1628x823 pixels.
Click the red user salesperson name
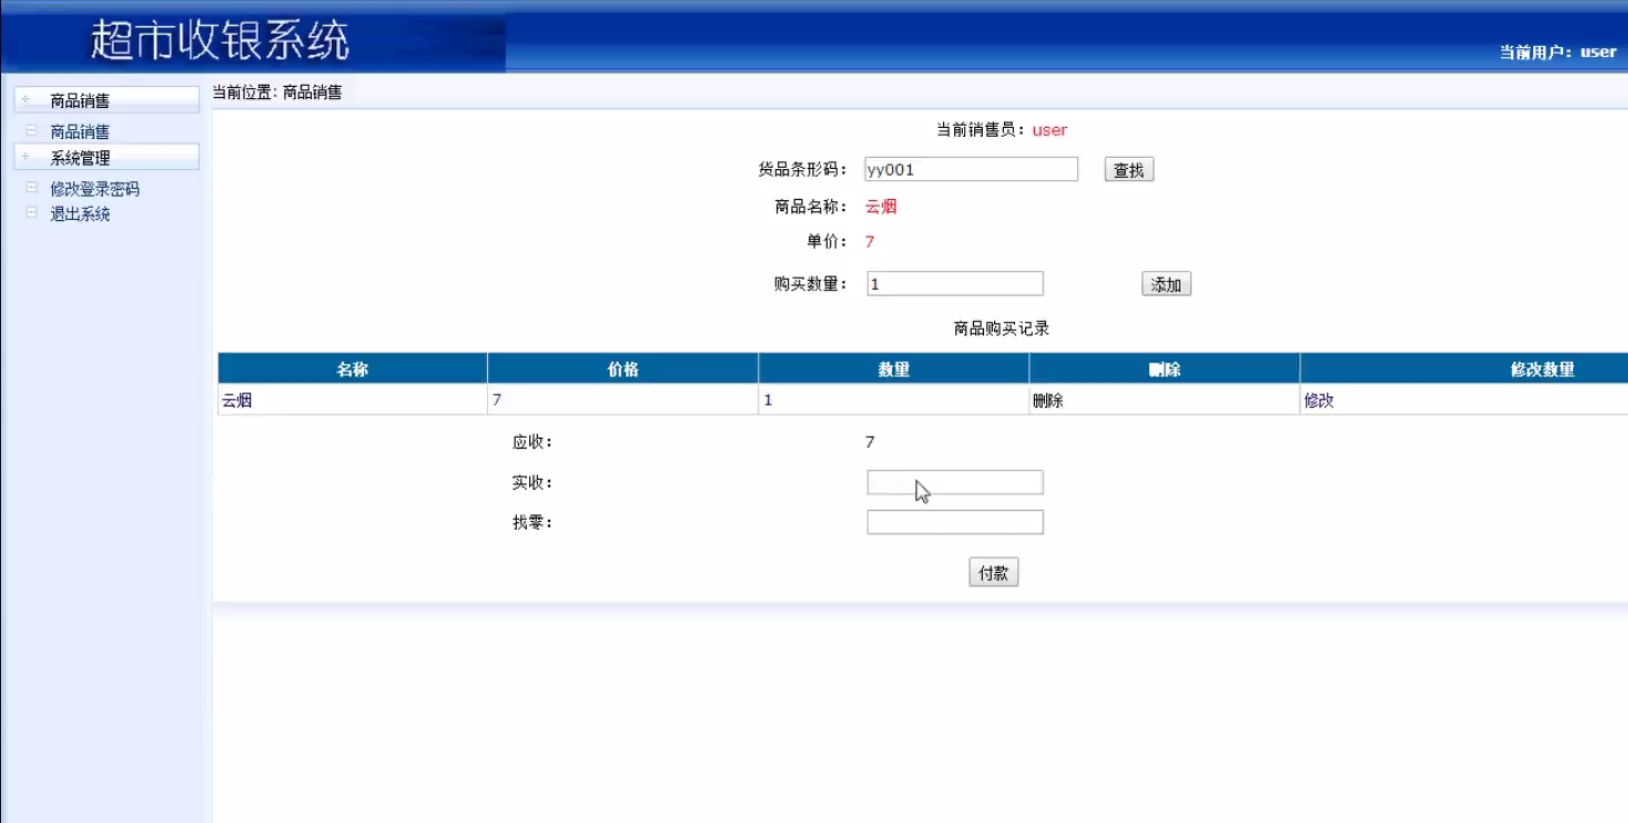pyautogui.click(x=1049, y=130)
